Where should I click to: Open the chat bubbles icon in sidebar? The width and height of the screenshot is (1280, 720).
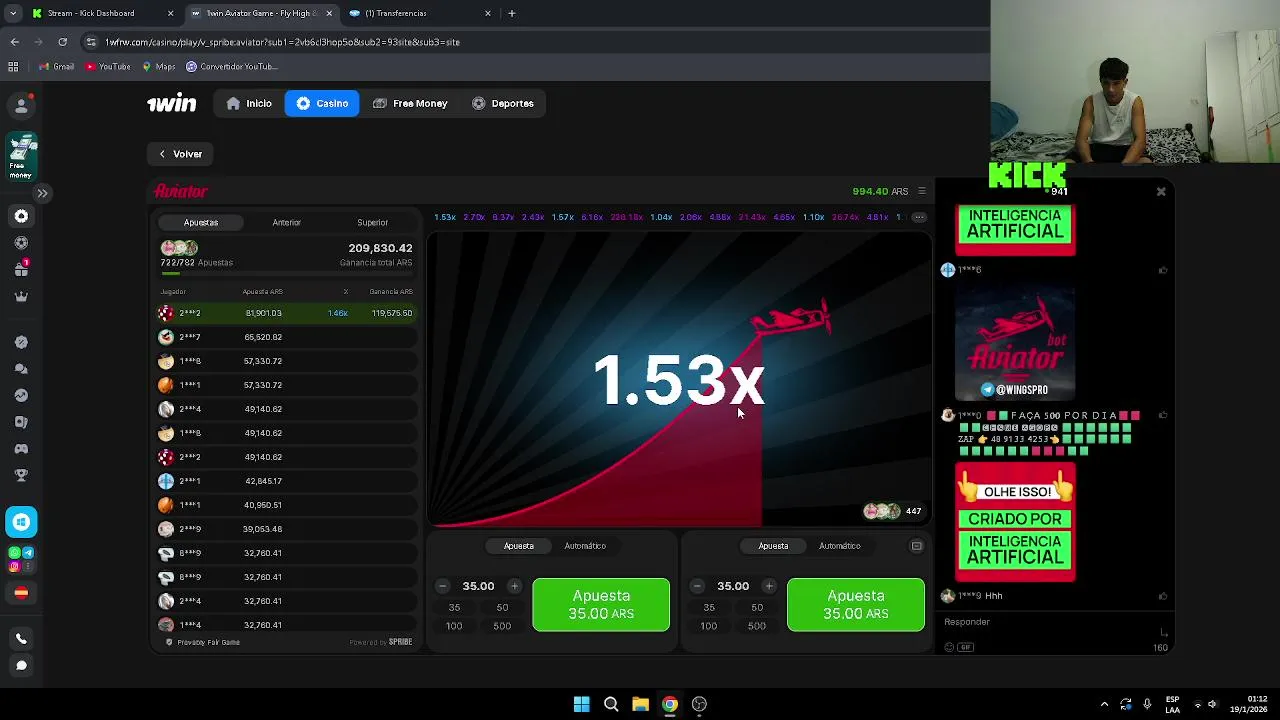click(21, 369)
